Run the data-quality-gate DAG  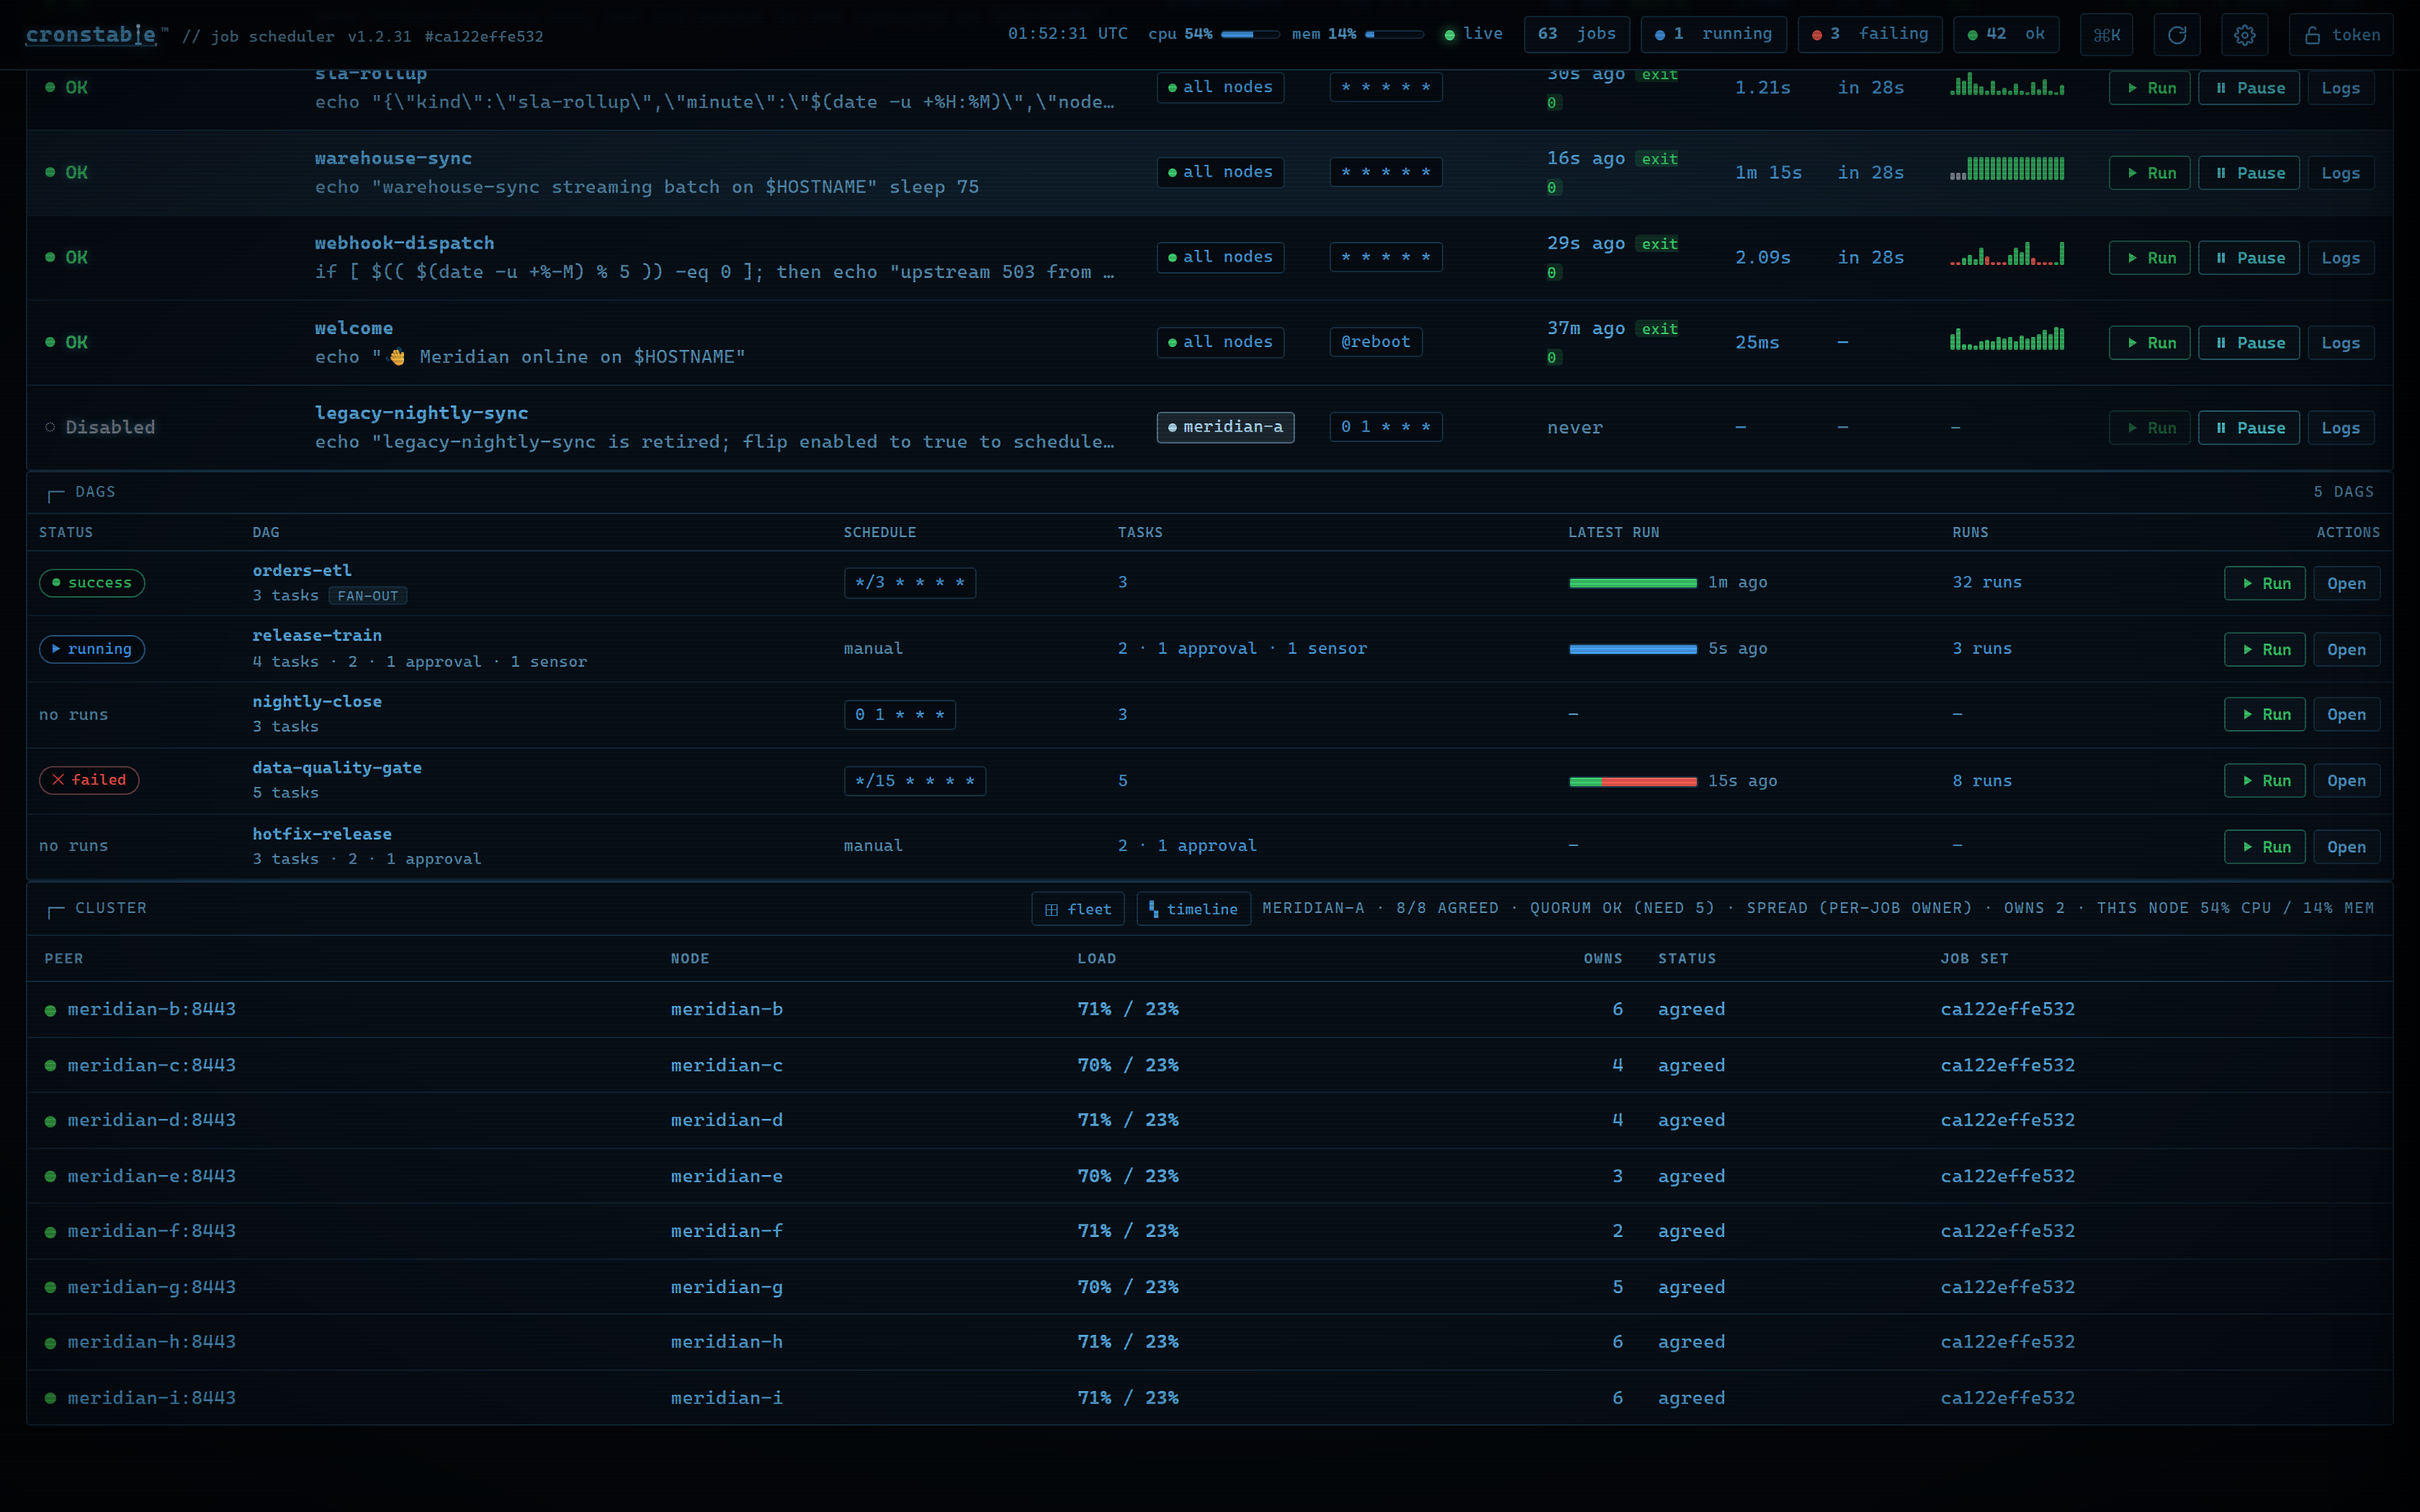tap(2264, 781)
